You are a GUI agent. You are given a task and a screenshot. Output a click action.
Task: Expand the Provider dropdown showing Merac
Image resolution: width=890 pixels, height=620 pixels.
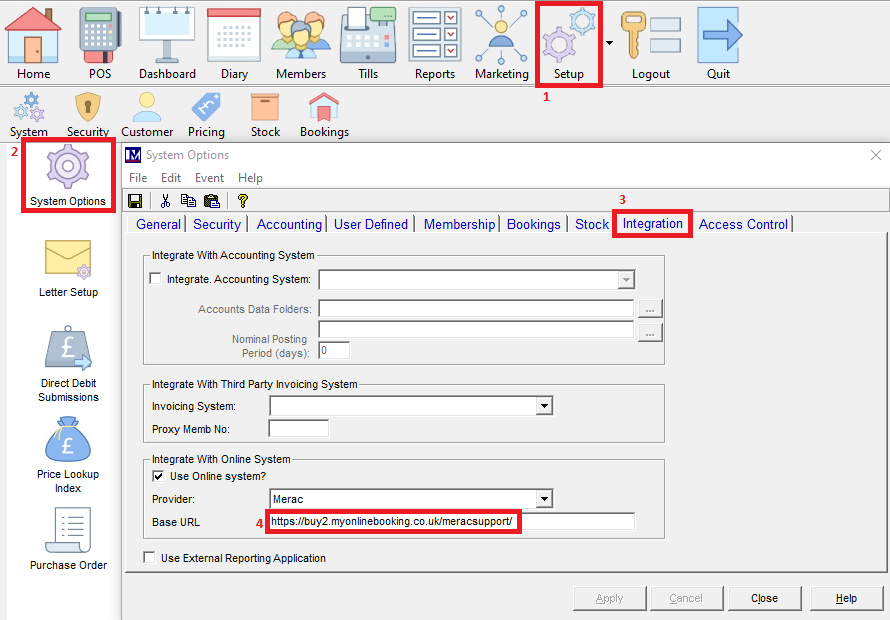(544, 499)
